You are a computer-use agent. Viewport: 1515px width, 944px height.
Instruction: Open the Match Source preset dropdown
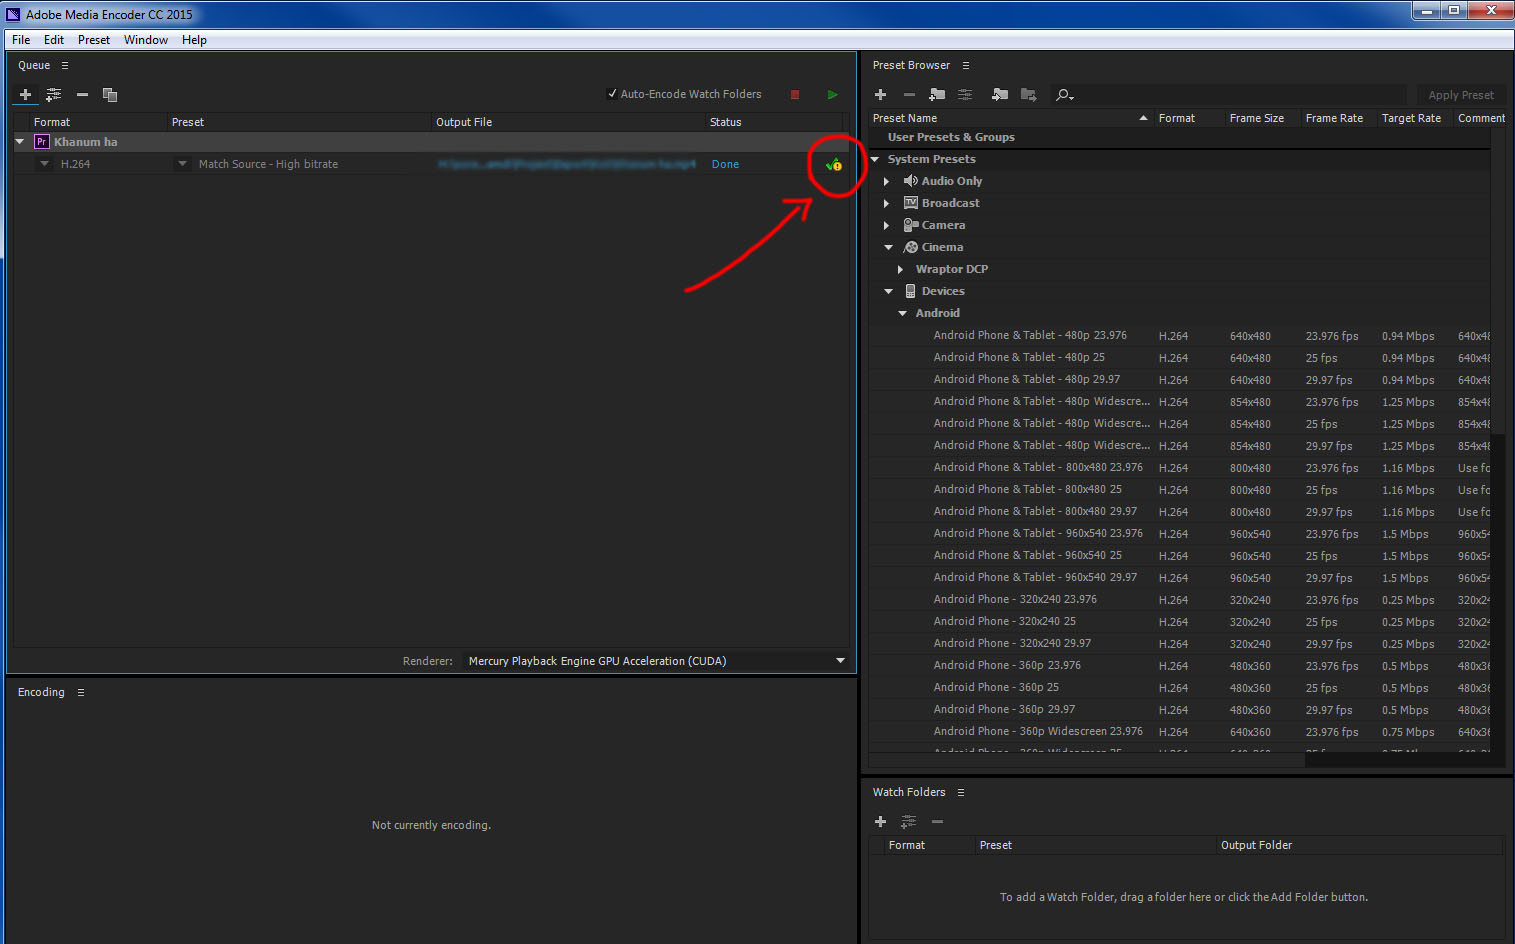point(182,164)
